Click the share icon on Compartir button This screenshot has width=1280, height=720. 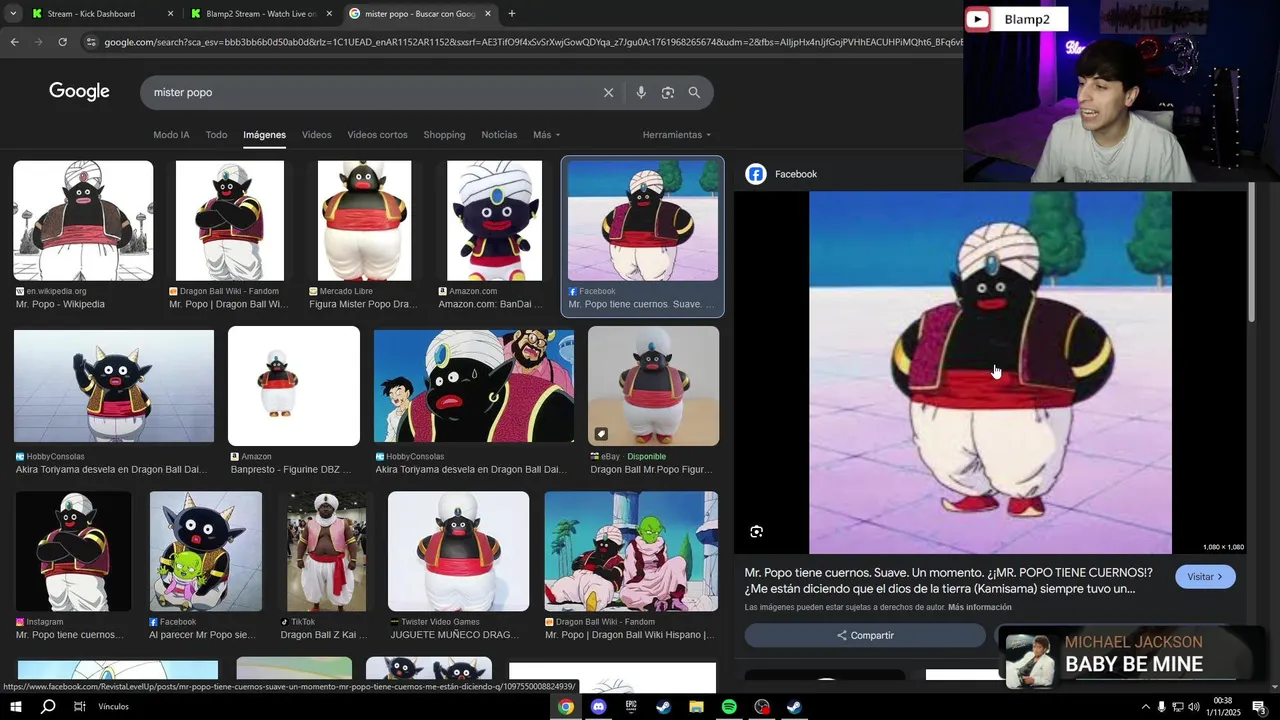point(842,635)
